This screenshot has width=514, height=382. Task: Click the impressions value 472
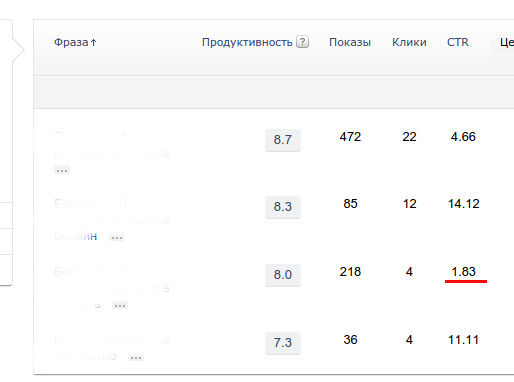click(350, 137)
